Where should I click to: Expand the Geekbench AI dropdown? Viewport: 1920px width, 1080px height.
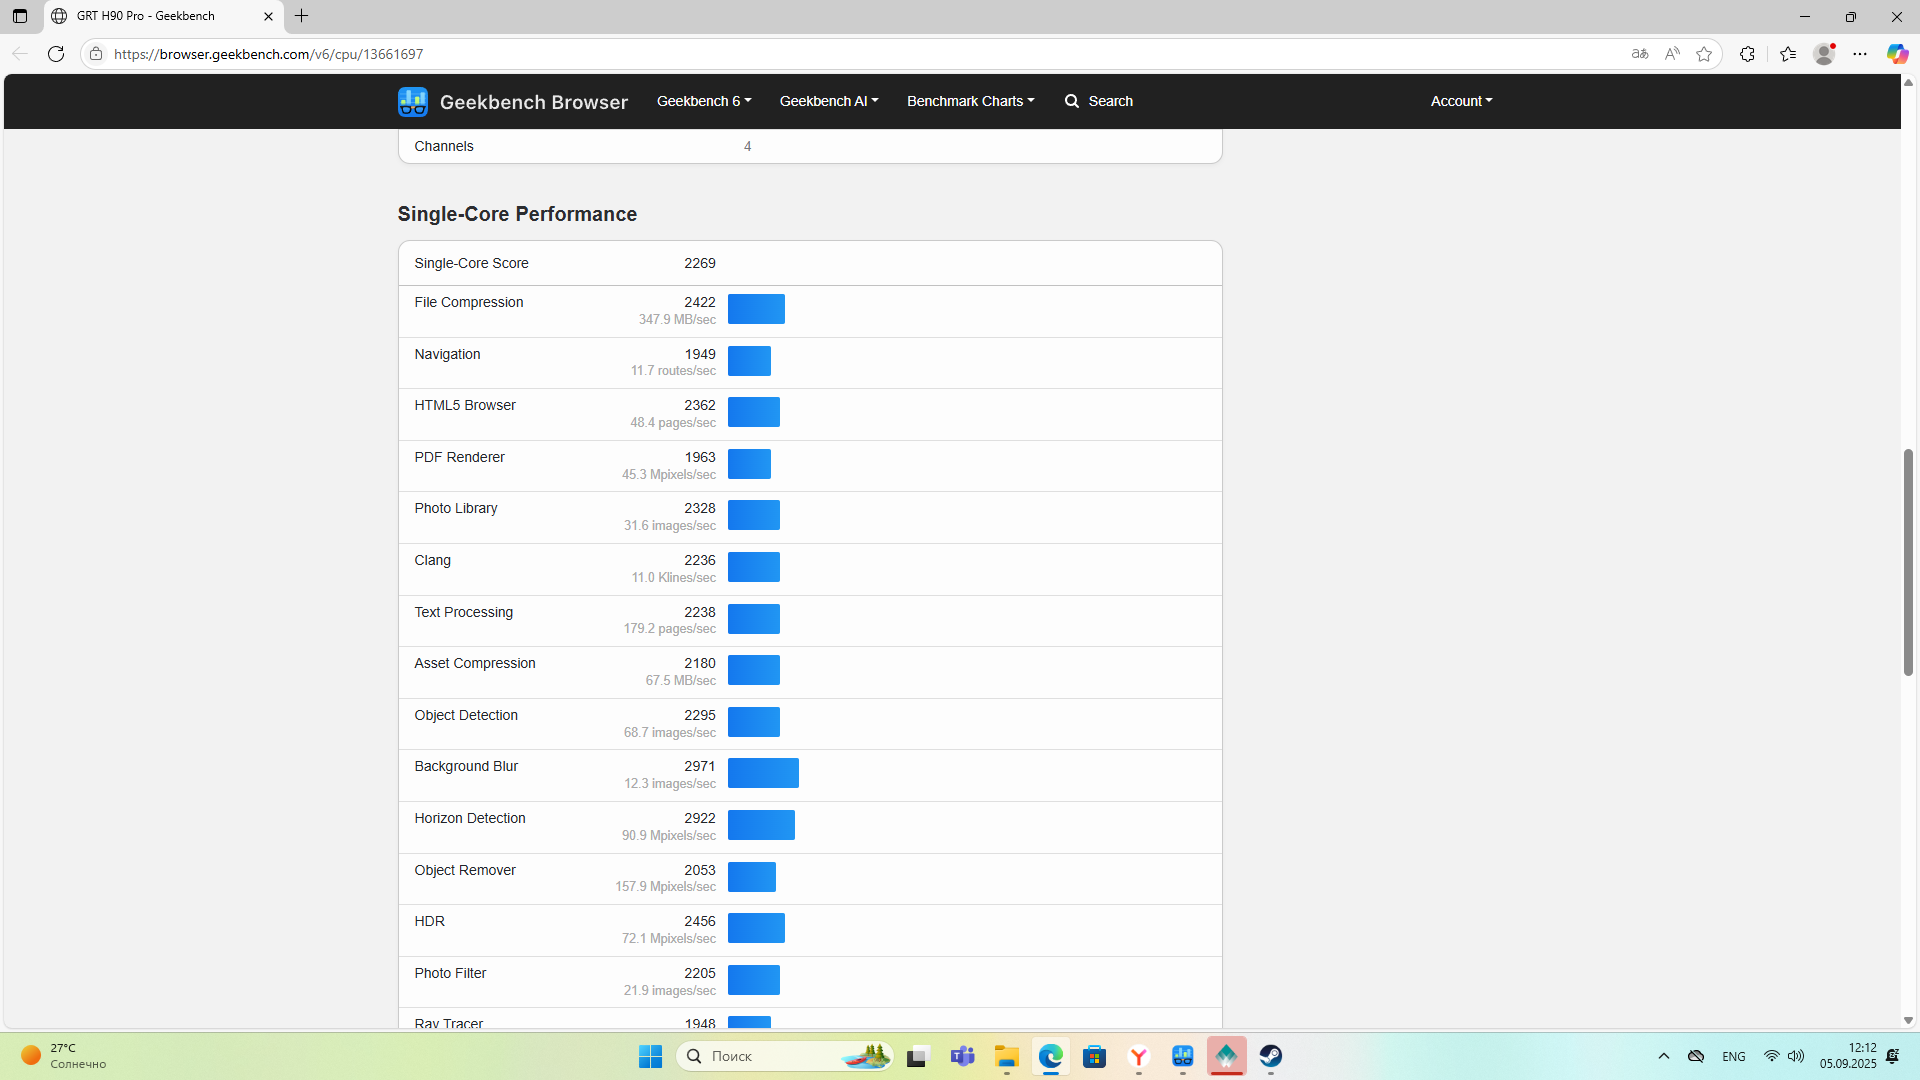point(828,101)
